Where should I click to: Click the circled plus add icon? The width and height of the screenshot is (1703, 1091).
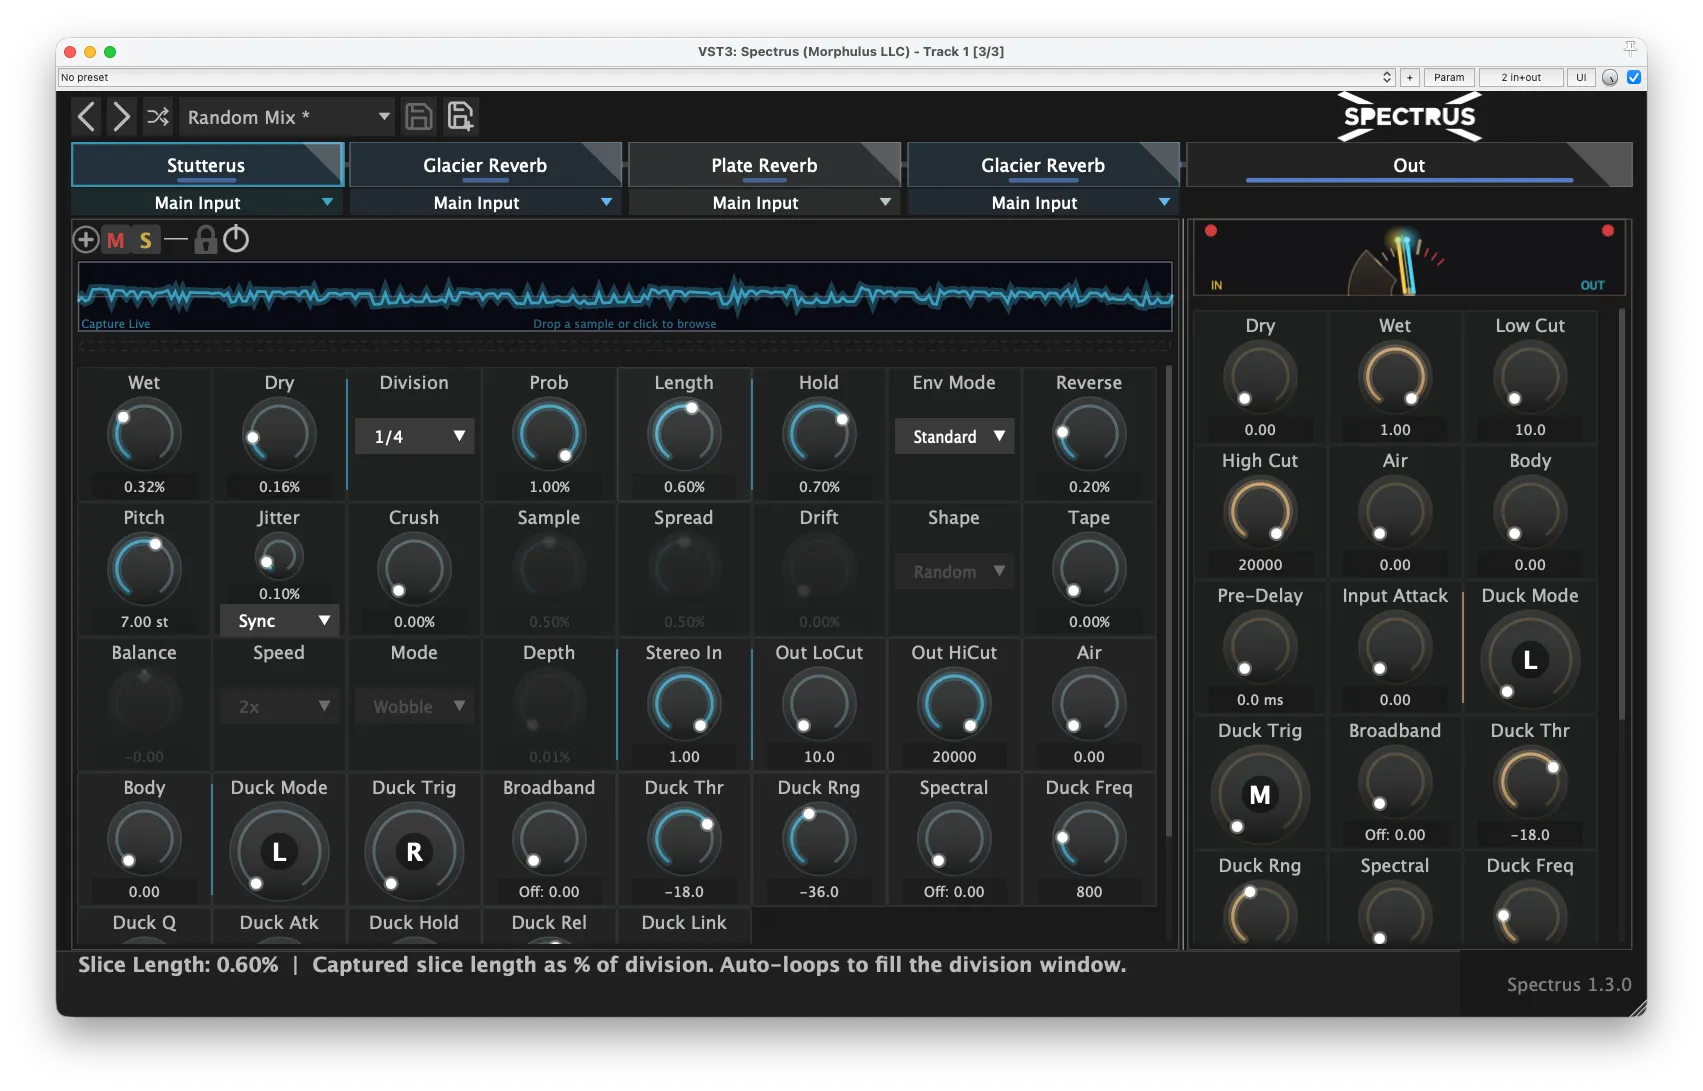pyautogui.click(x=86, y=240)
